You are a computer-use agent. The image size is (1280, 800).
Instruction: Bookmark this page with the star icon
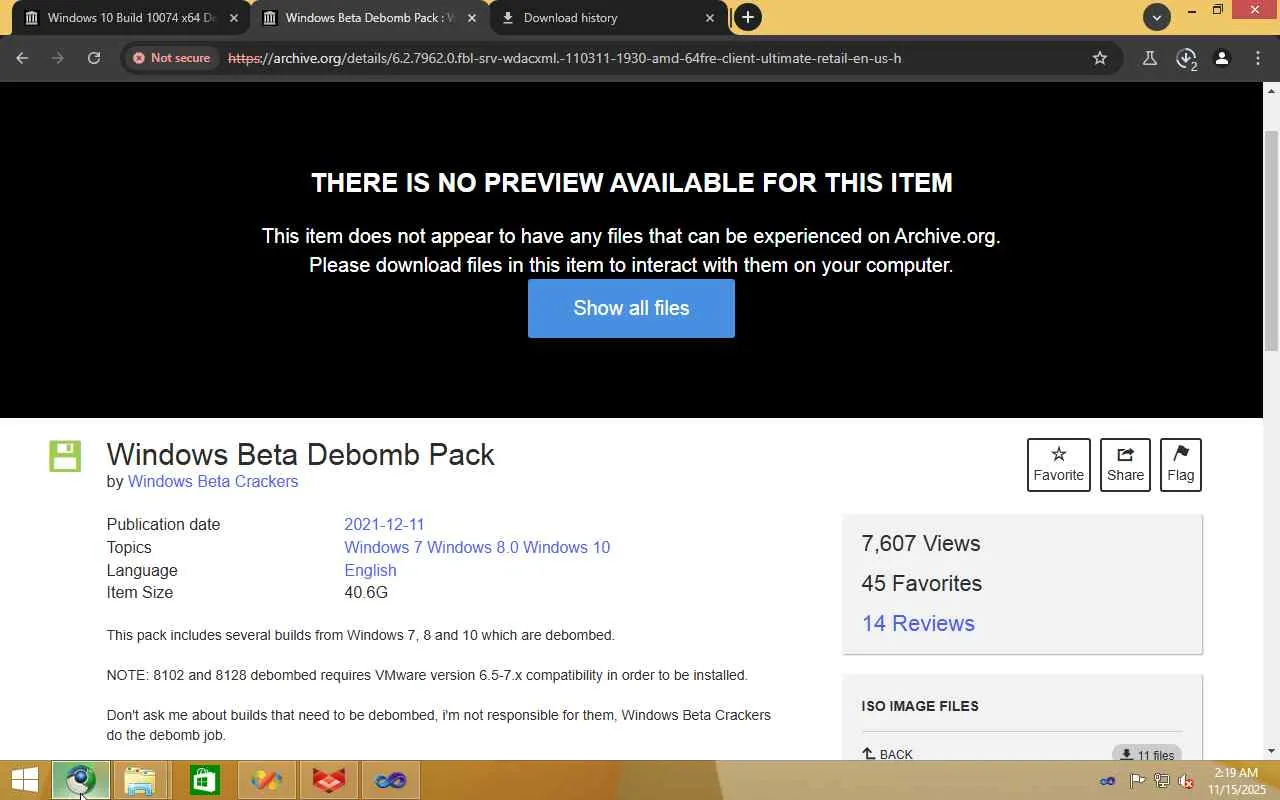(x=1100, y=58)
